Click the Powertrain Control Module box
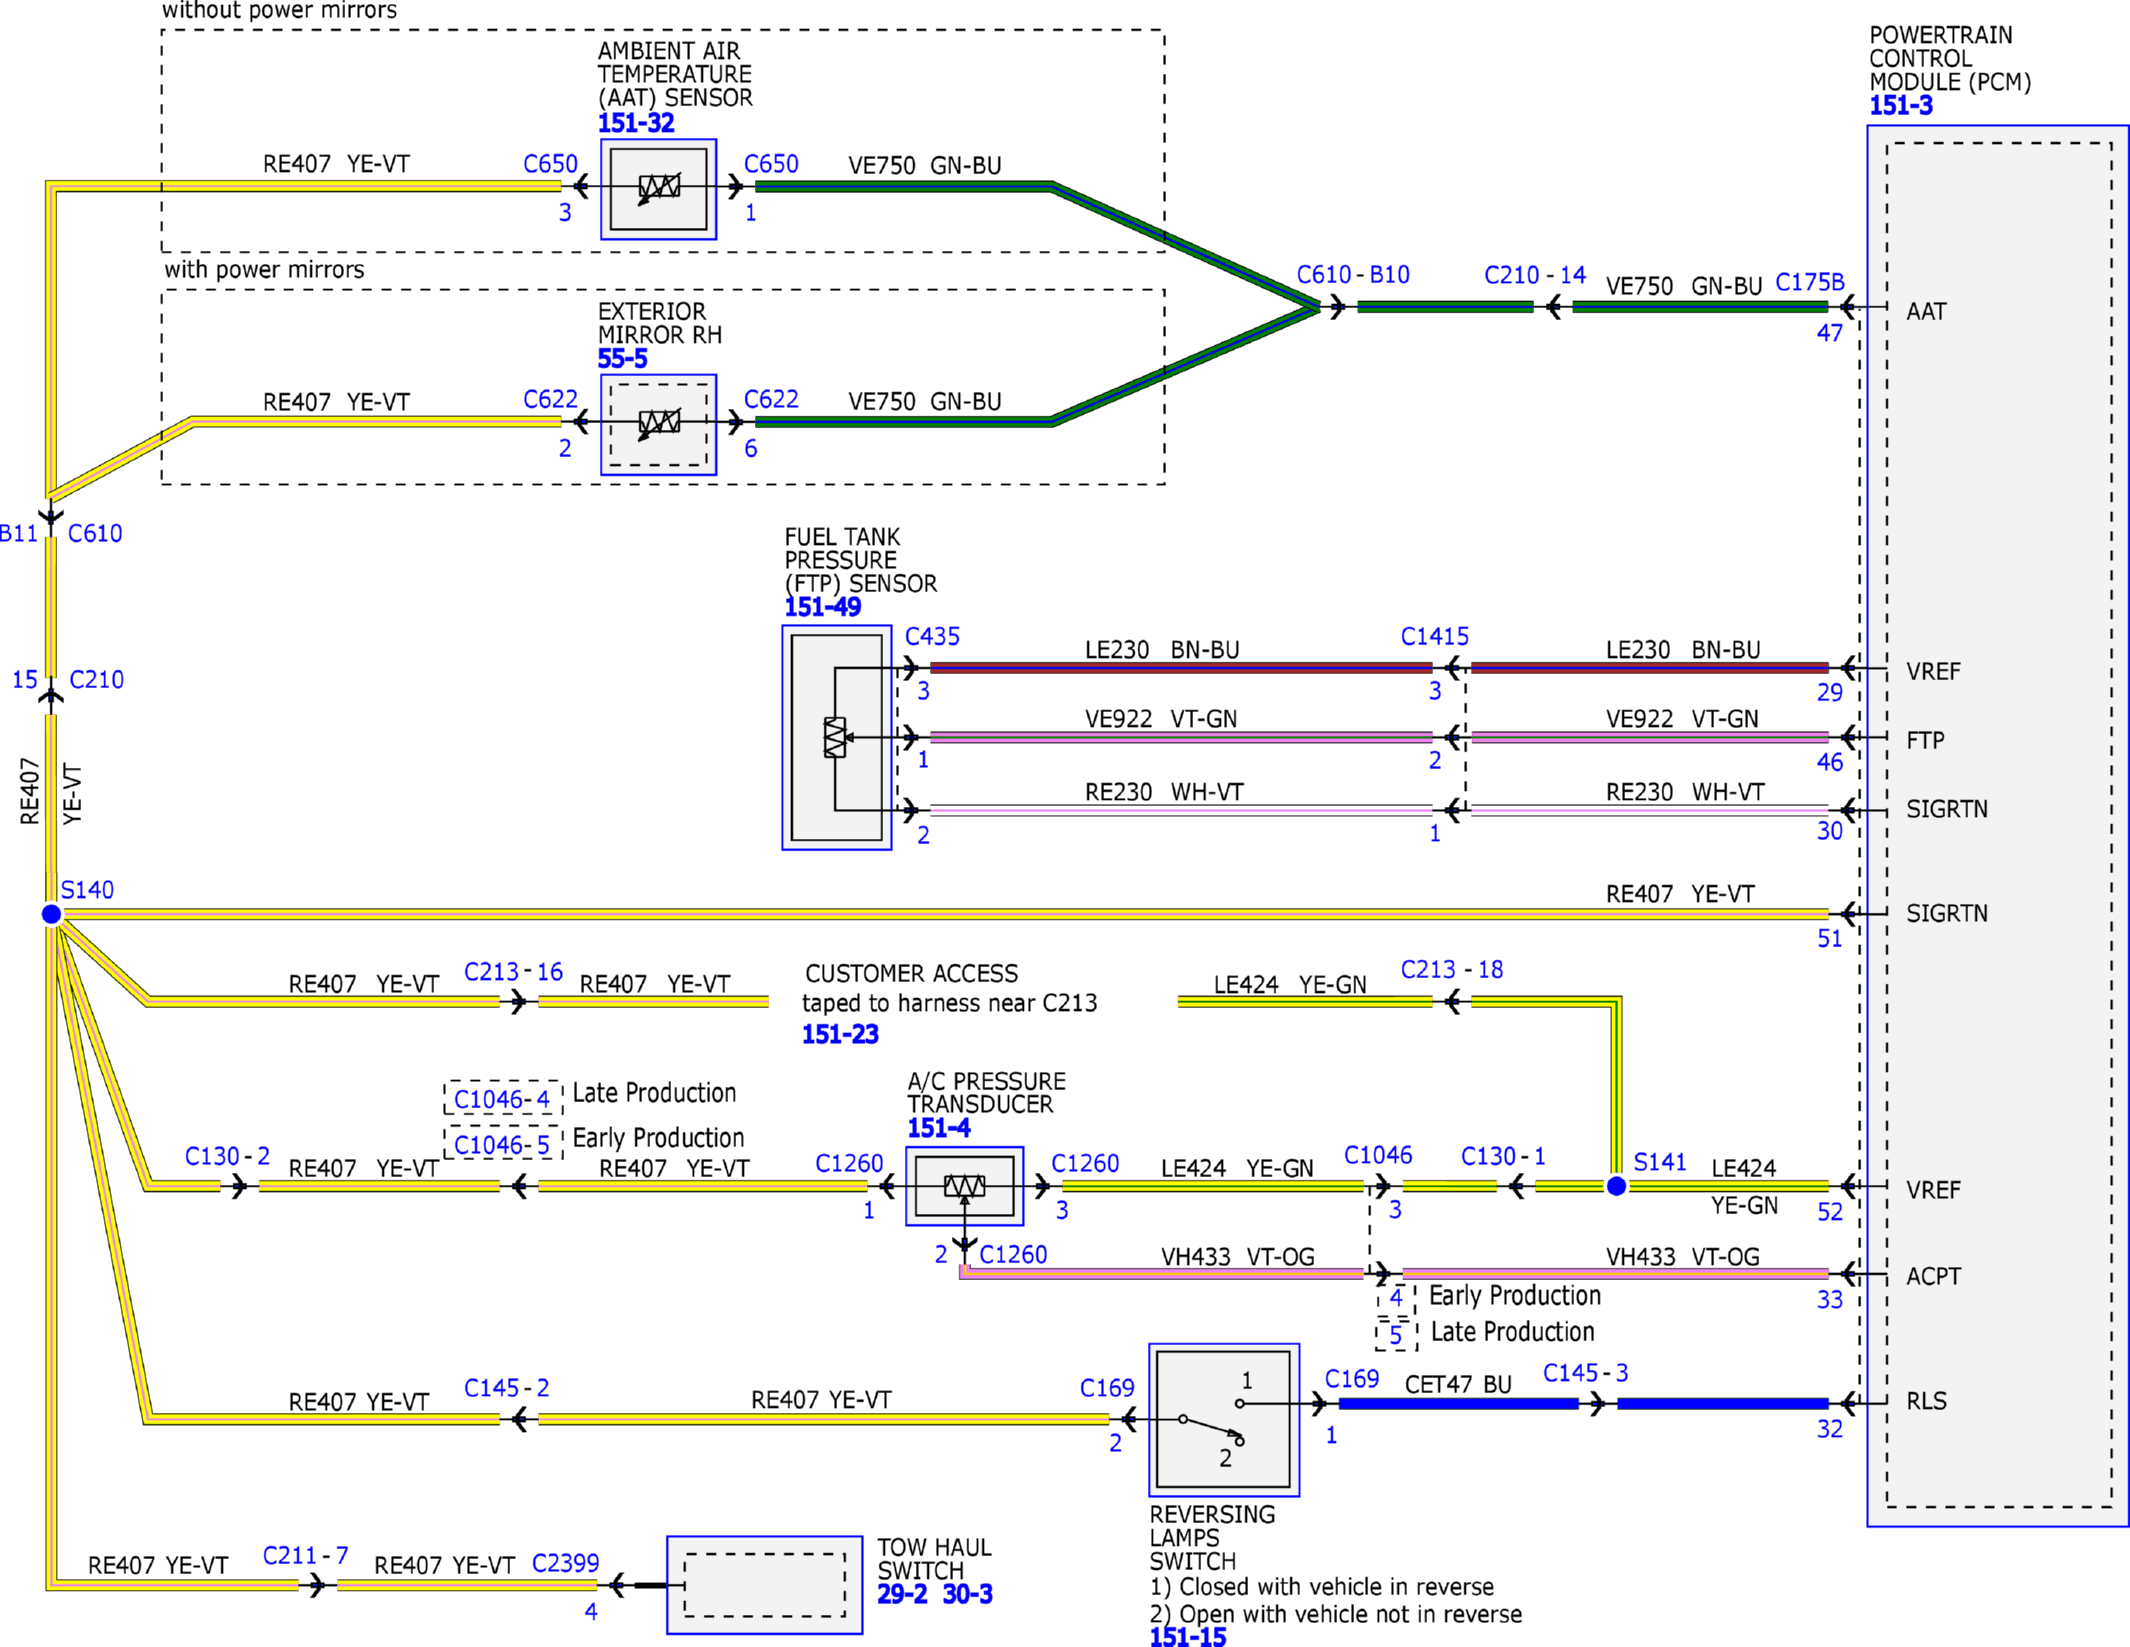 click(1998, 826)
